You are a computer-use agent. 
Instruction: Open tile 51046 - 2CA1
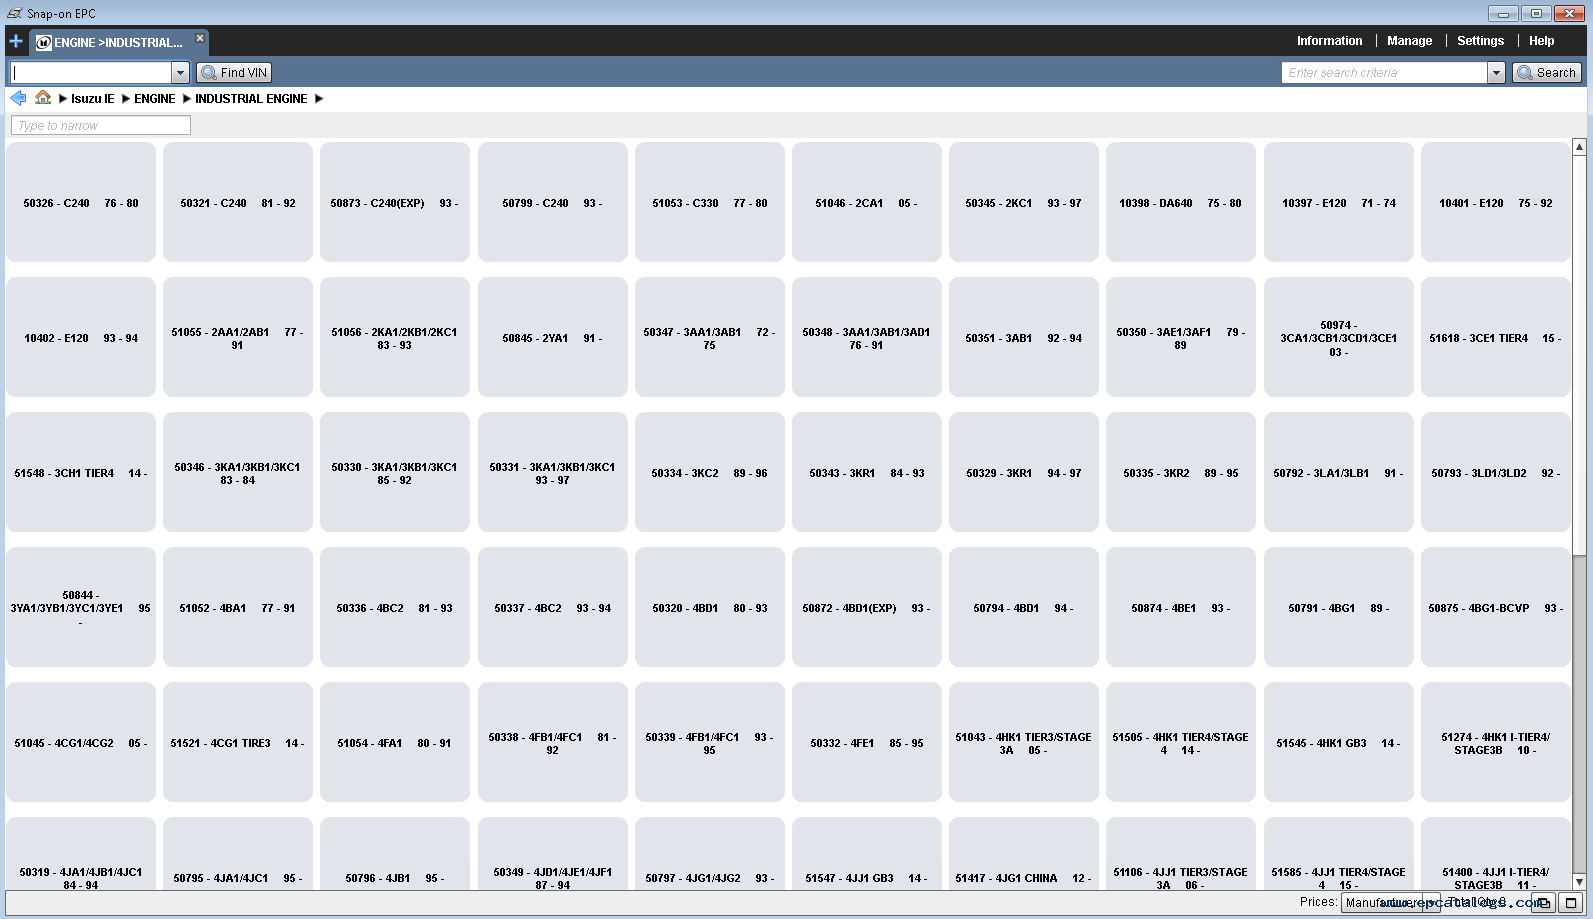click(867, 202)
